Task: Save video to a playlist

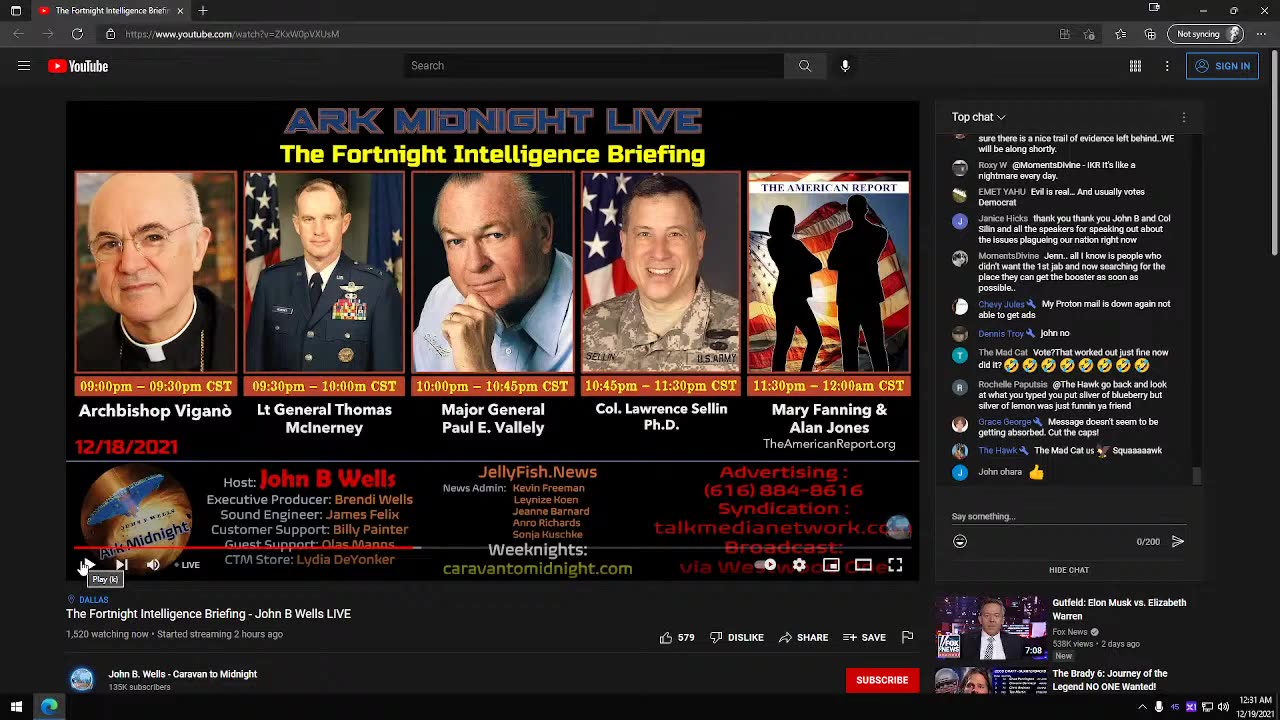Action: point(865,637)
